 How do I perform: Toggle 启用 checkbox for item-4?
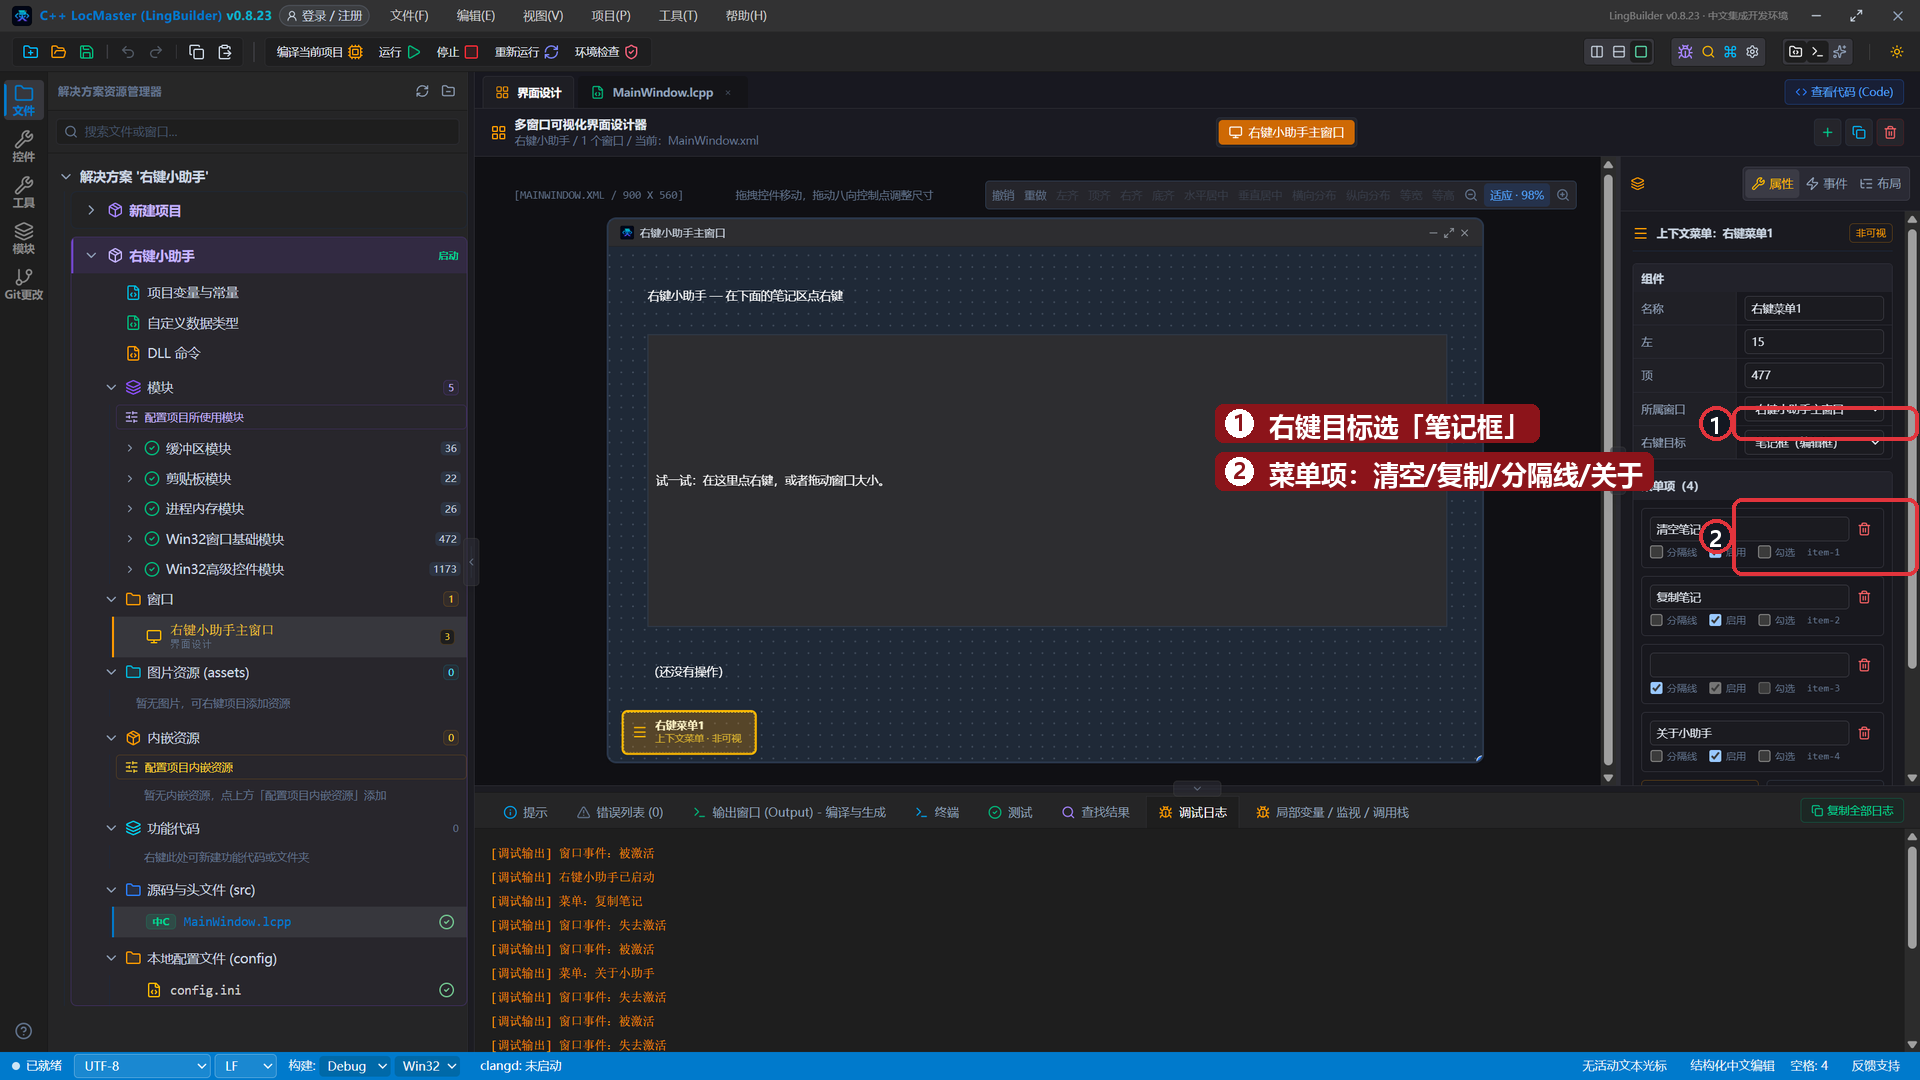coord(1715,756)
